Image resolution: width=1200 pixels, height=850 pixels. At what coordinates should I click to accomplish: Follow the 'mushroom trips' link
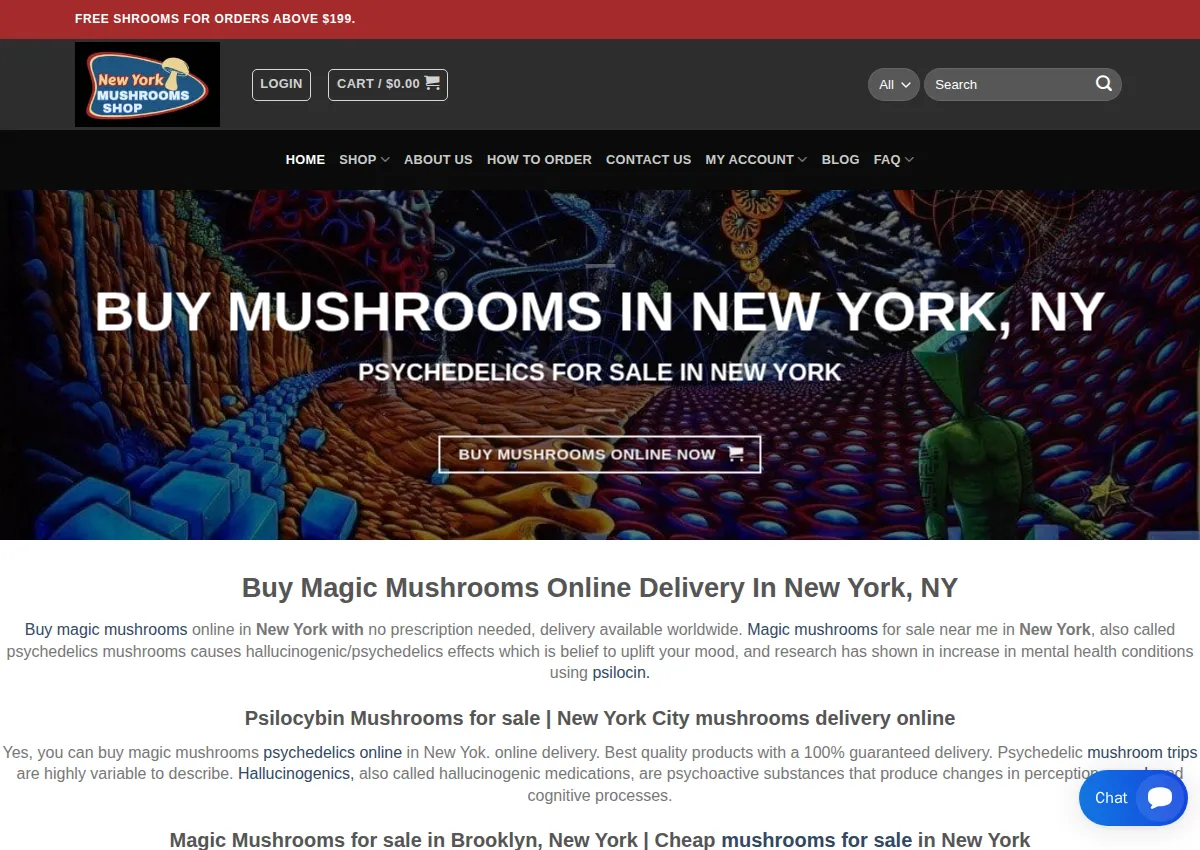1142,752
